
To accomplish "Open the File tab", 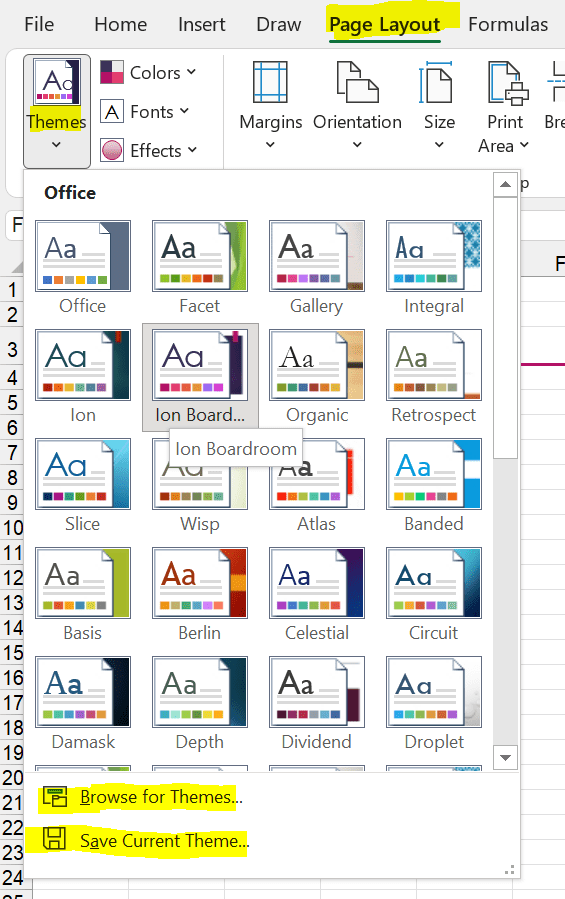I will coord(39,25).
